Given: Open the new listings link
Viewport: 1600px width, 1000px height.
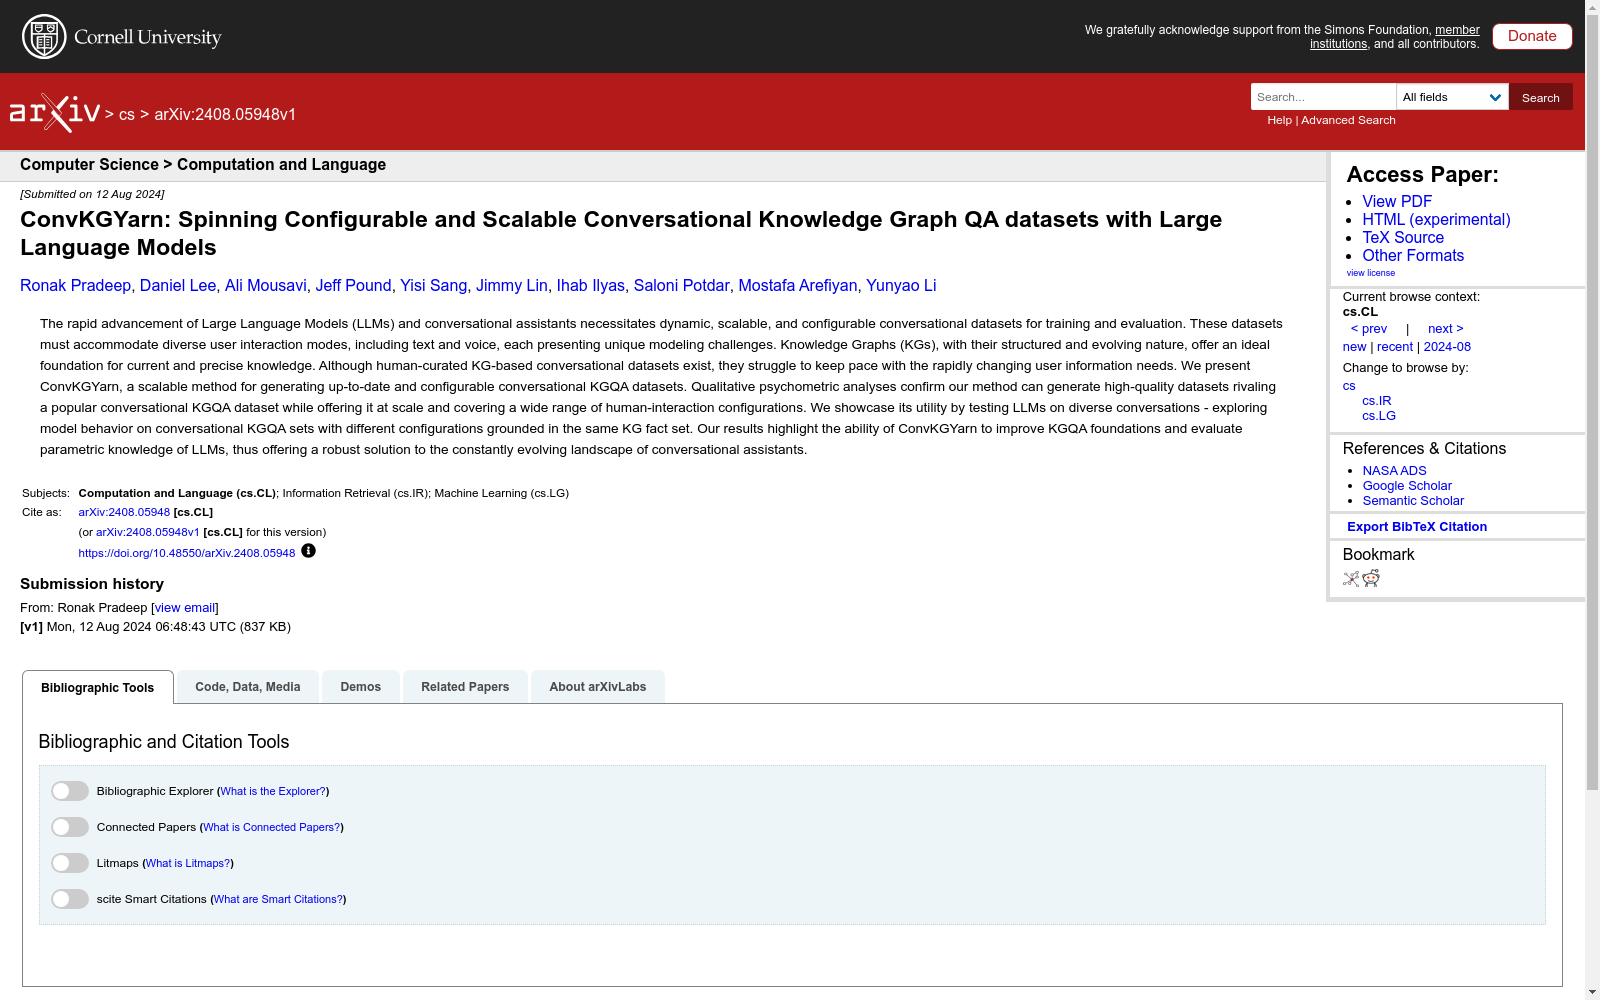Looking at the screenshot, I should (1354, 347).
